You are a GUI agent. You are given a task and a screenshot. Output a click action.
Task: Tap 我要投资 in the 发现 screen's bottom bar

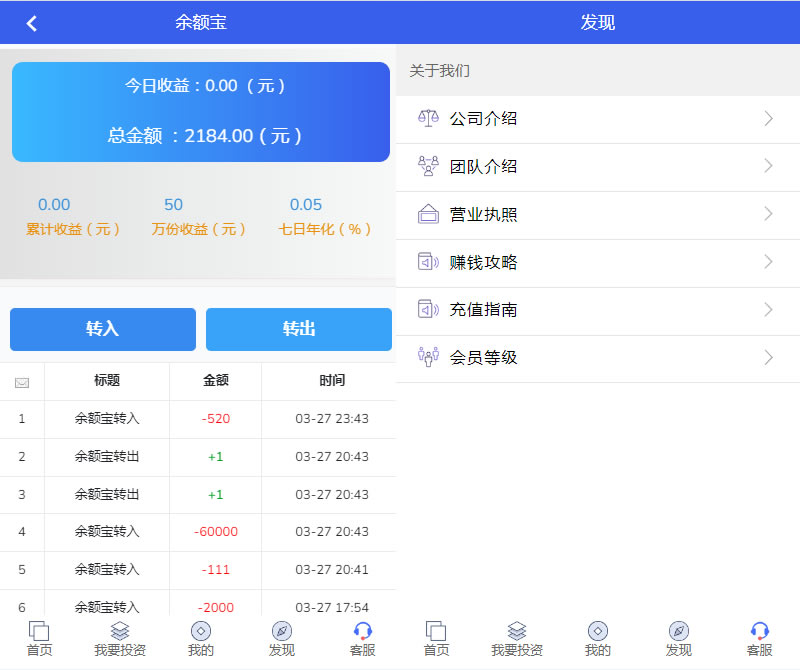(517, 638)
